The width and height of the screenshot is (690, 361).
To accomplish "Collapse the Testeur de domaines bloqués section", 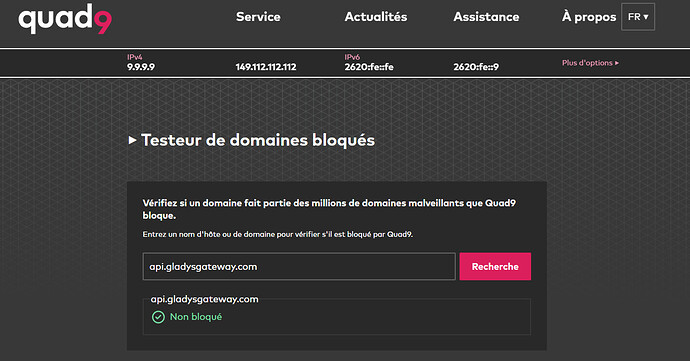I will click(132, 140).
